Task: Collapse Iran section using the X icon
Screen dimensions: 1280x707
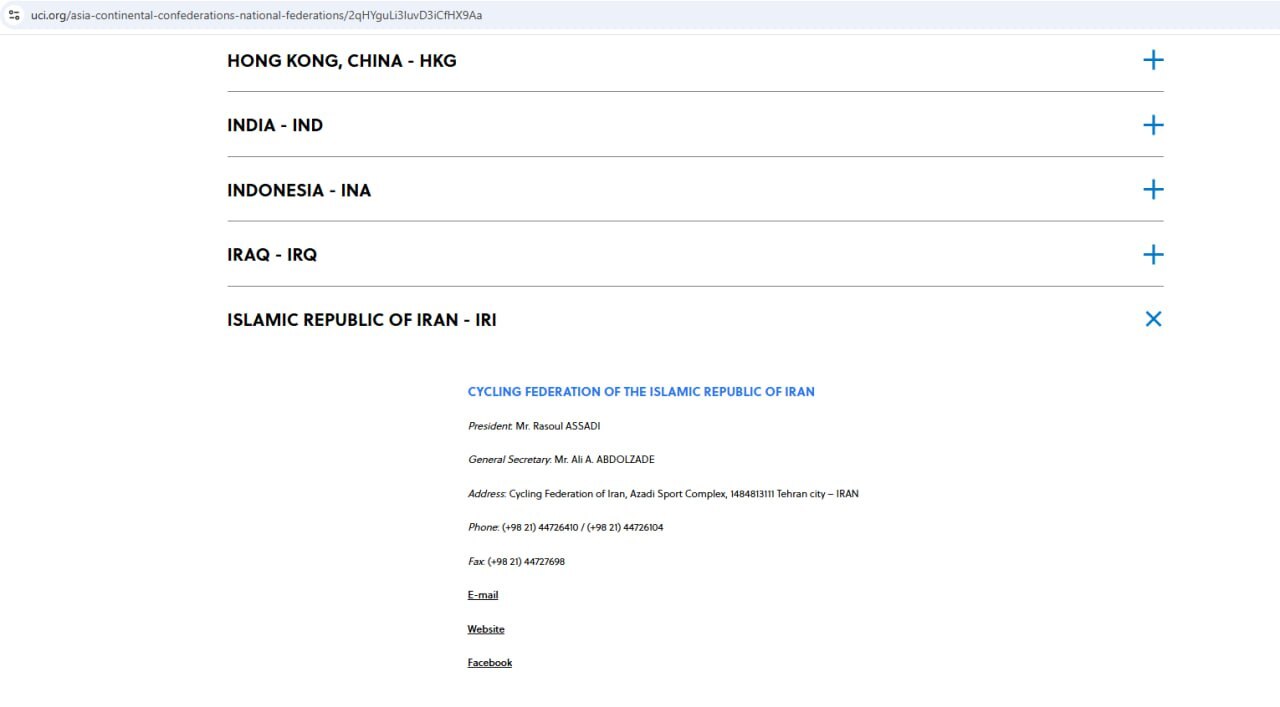Action: 1153,319
